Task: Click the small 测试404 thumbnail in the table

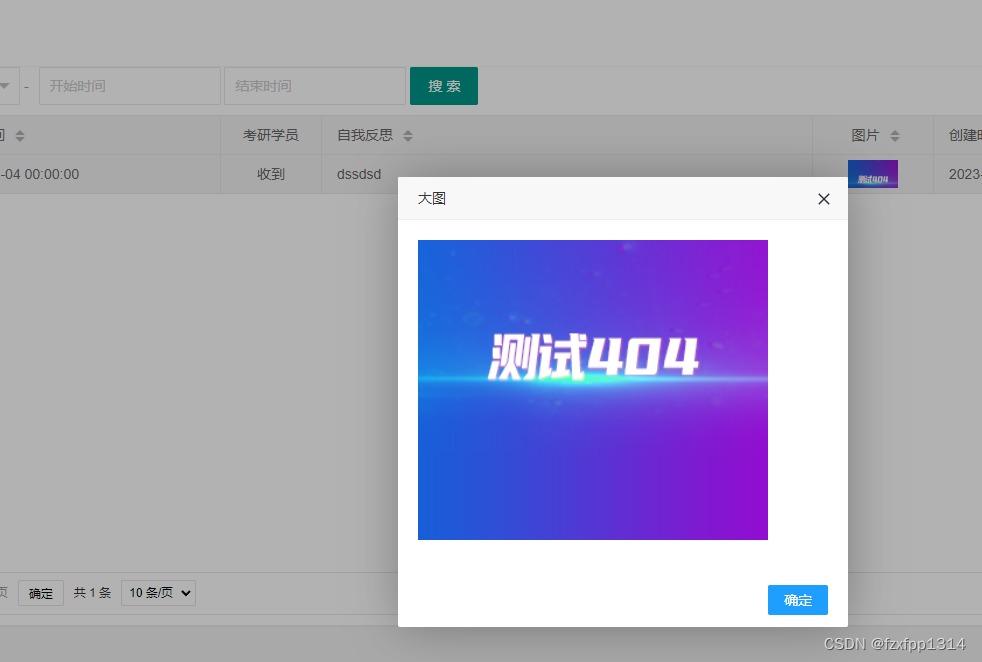Action: pos(872,173)
